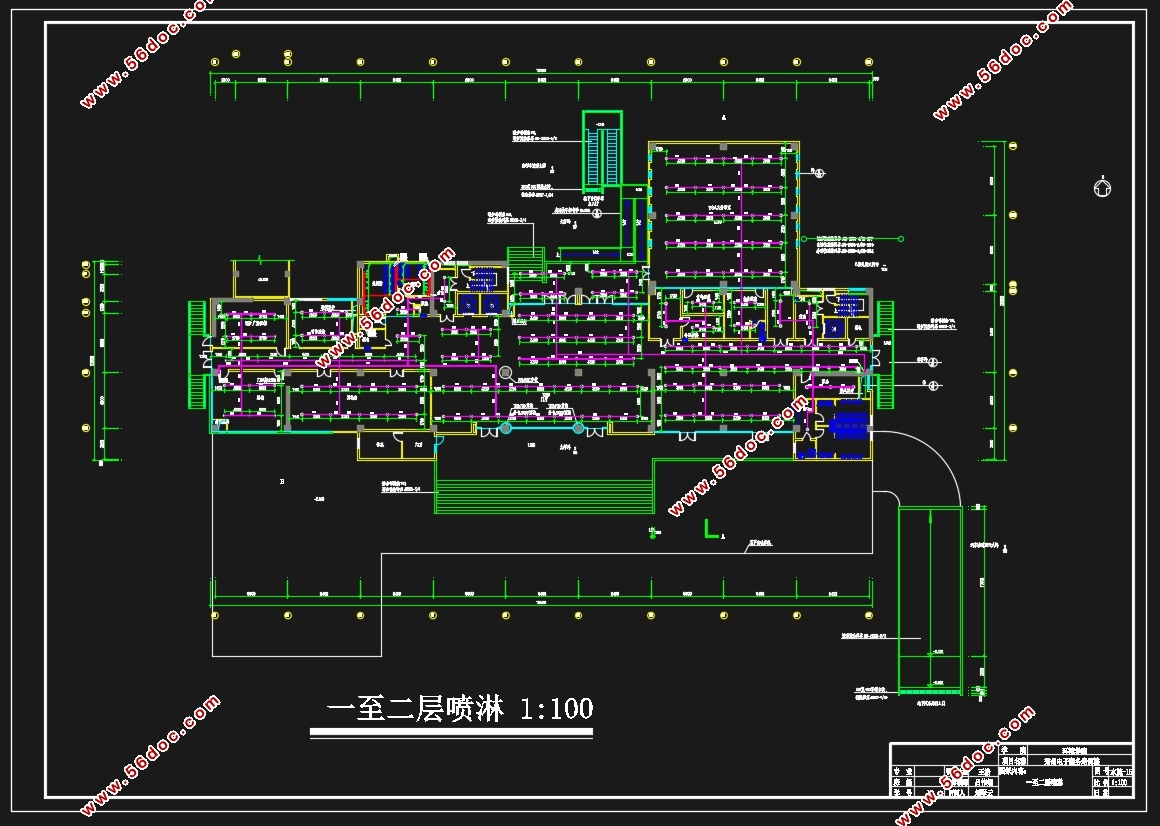Image resolution: width=1160 pixels, height=826 pixels.
Task: Click the circled riser marker near main corridor
Action: 505,373
